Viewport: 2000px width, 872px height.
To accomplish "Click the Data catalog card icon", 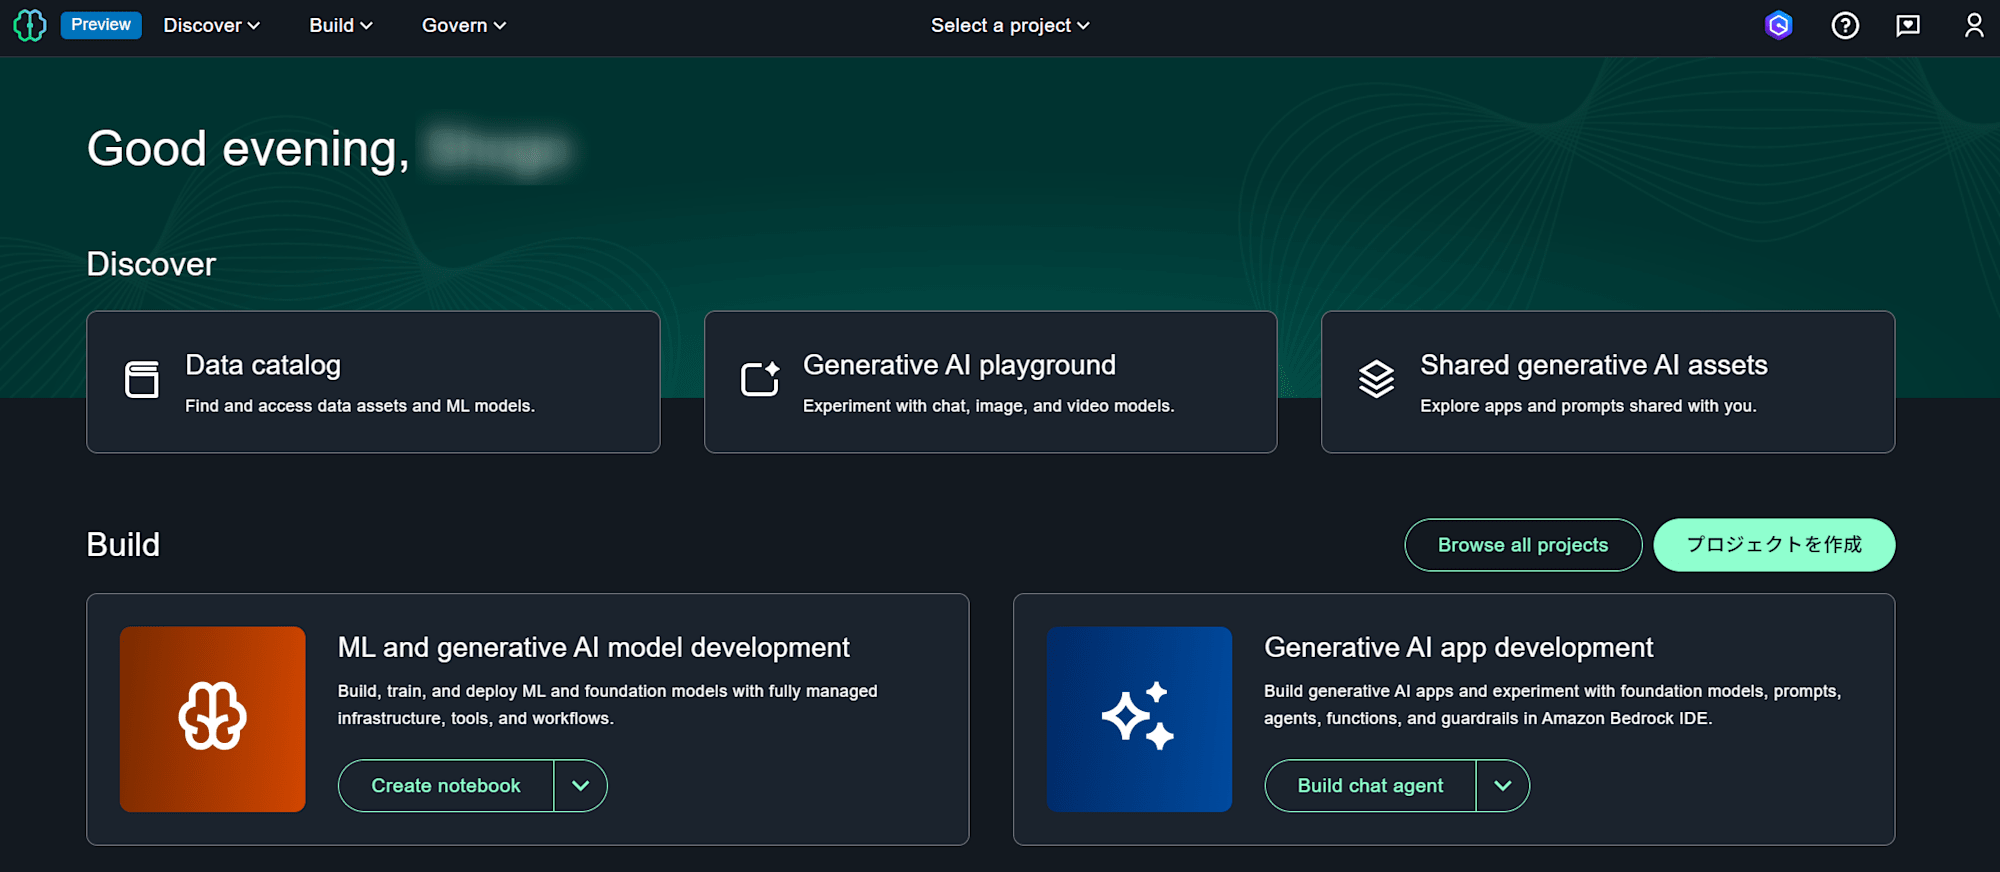I will [142, 379].
